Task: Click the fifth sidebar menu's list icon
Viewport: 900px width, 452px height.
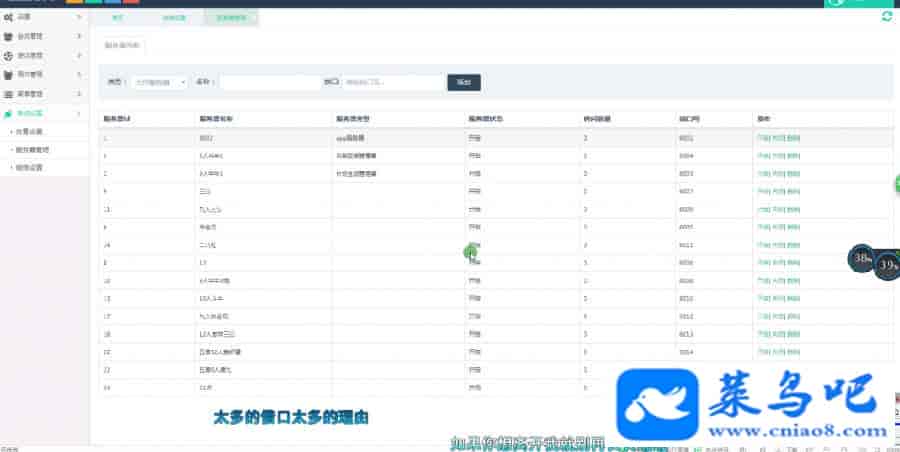Action: 8,93
